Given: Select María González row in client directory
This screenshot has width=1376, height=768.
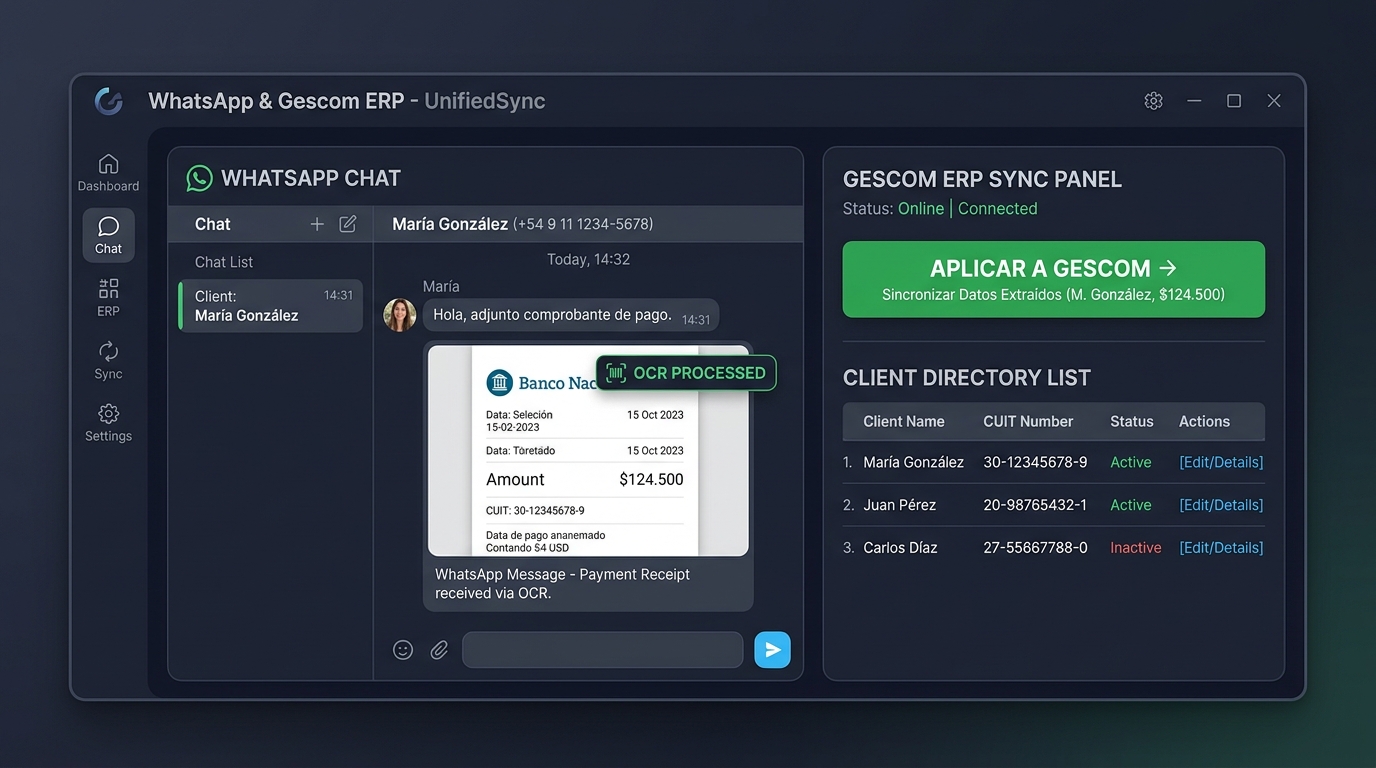Looking at the screenshot, I should pos(1054,462).
